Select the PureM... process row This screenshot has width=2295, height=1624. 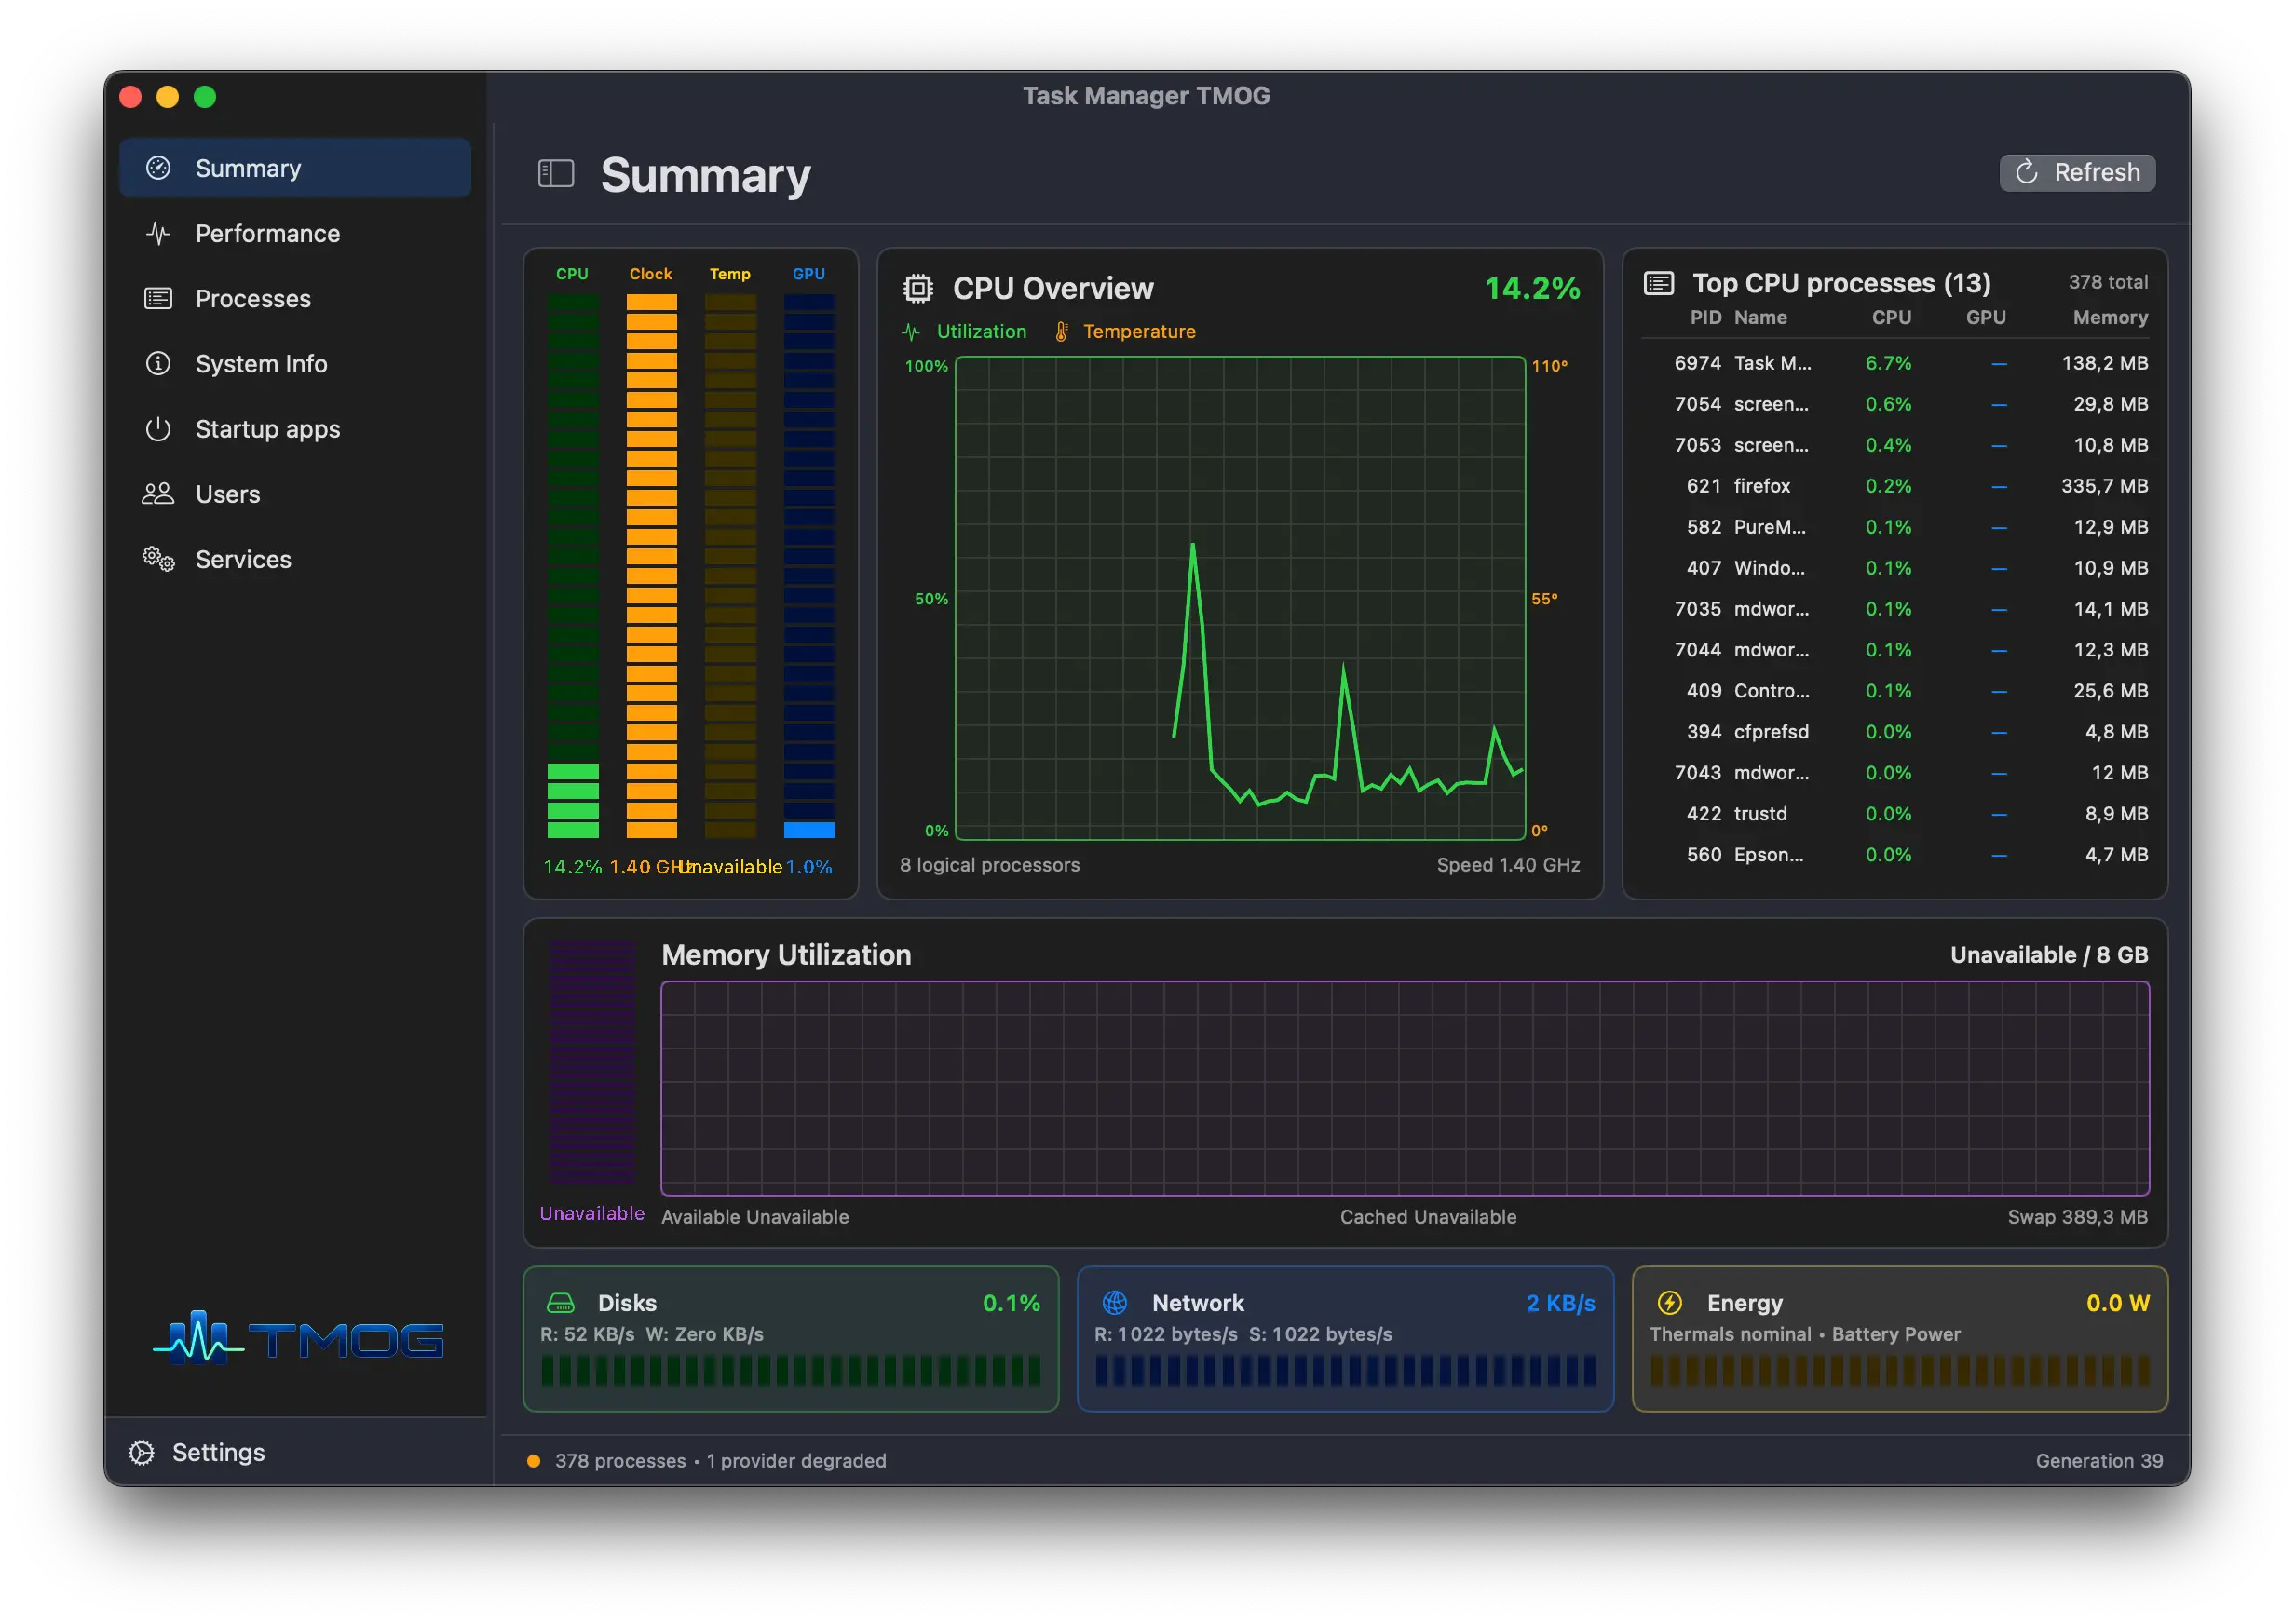pos(1896,527)
